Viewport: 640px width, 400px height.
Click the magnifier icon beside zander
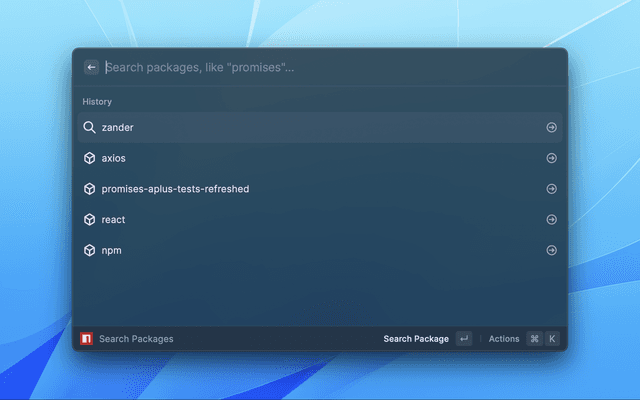pyautogui.click(x=89, y=128)
